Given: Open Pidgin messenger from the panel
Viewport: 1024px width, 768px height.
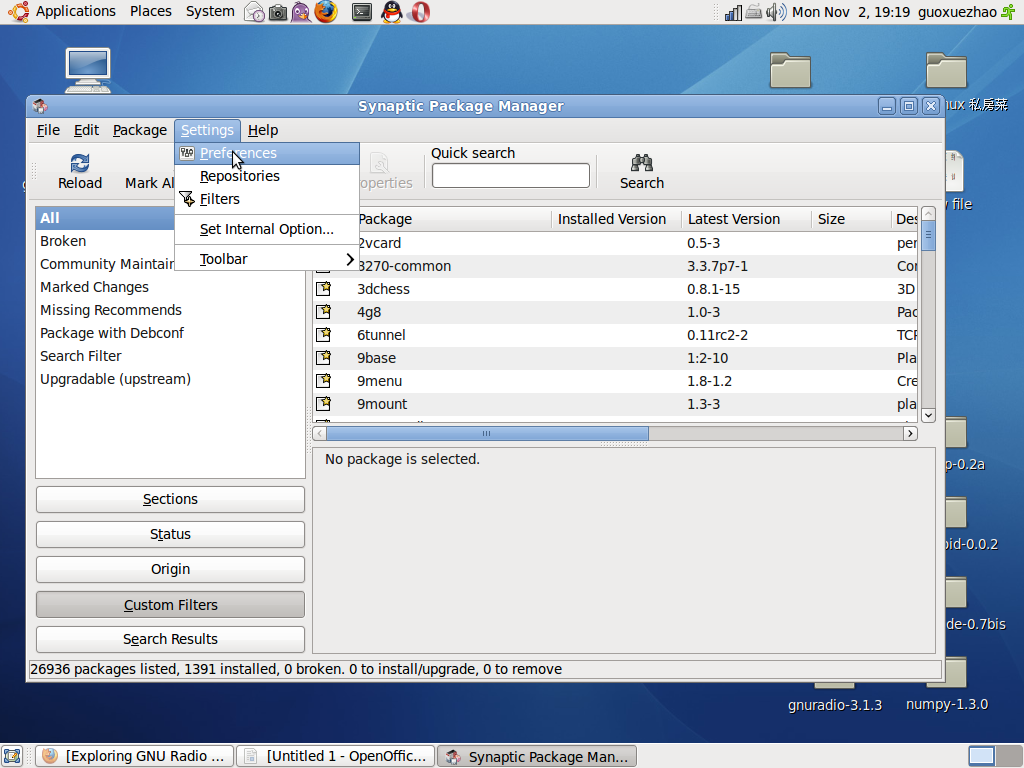Looking at the screenshot, I should [x=301, y=12].
